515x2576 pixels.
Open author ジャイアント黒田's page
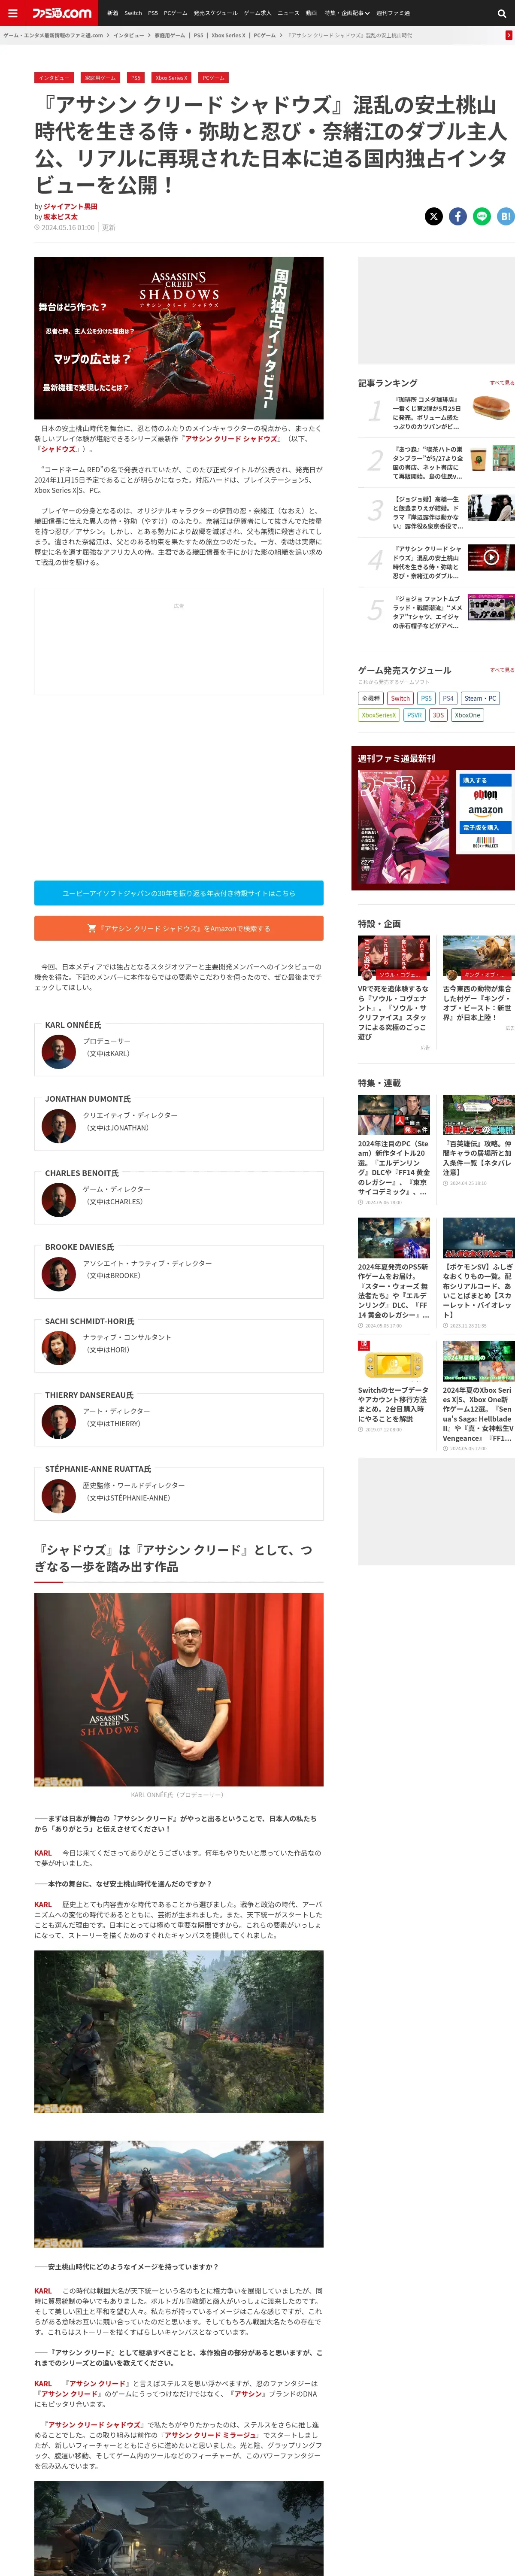pyautogui.click(x=70, y=206)
